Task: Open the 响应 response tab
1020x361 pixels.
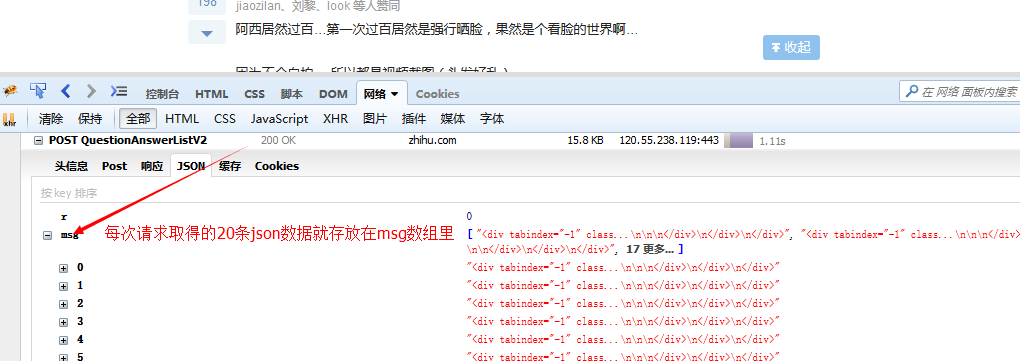Action: pyautogui.click(x=152, y=166)
